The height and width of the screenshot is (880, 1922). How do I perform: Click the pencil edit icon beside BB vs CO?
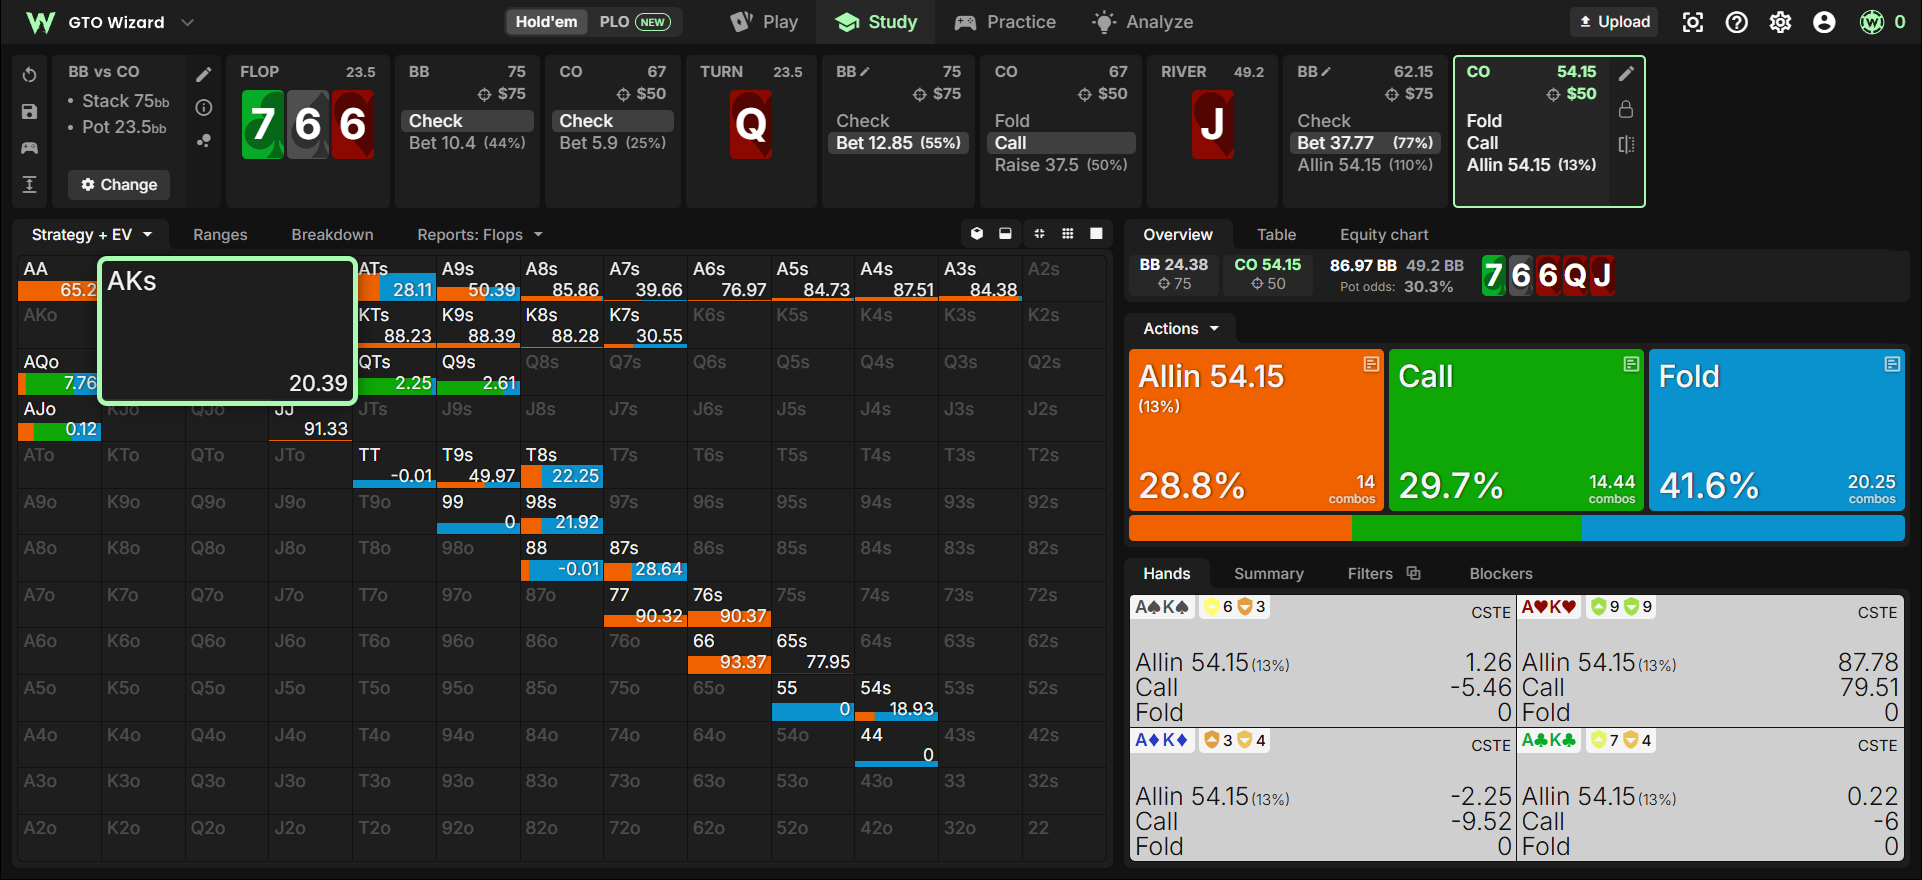(x=204, y=74)
